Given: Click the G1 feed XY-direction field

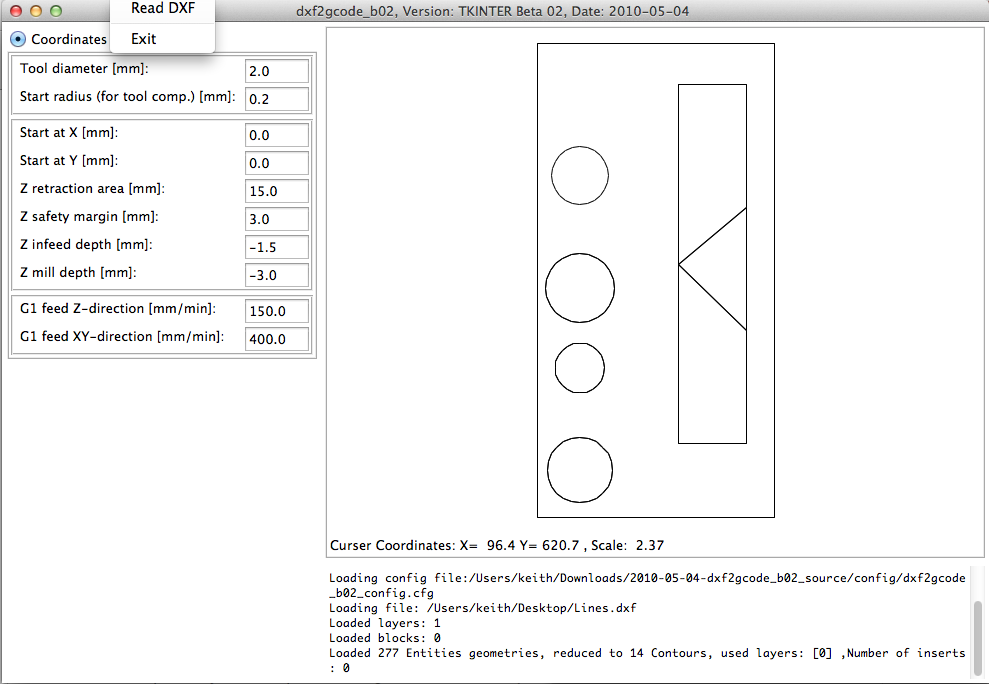Looking at the screenshot, I should 277,339.
